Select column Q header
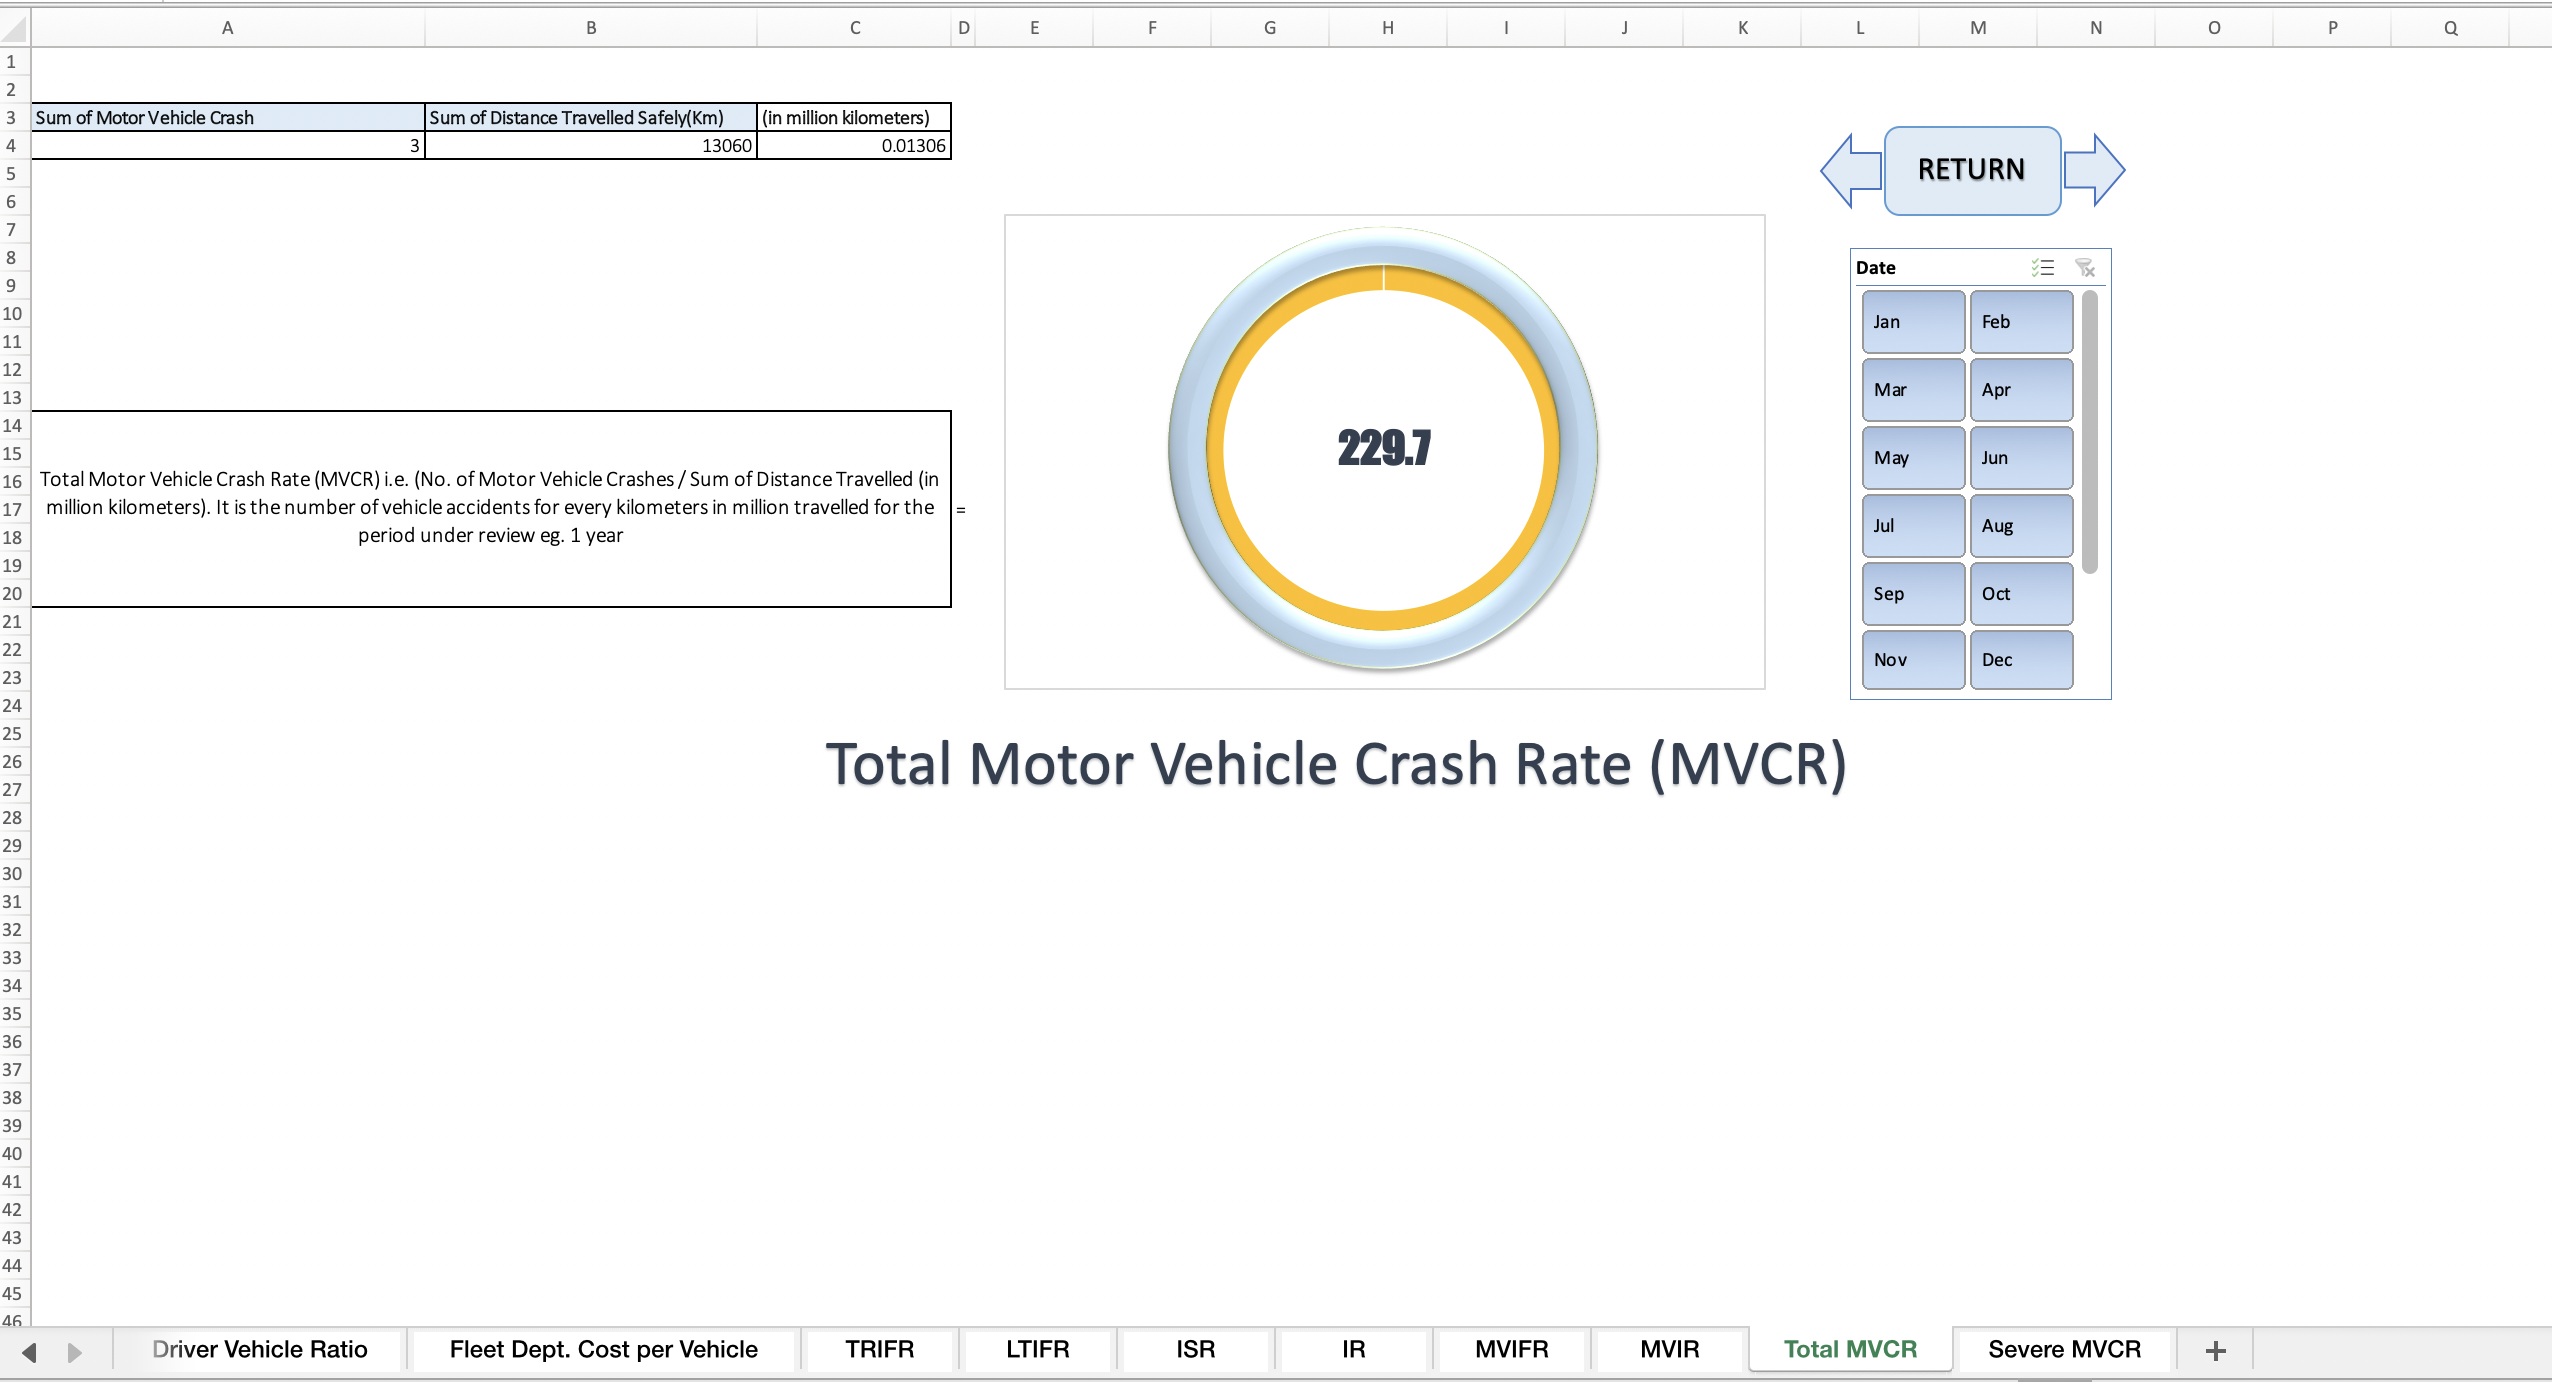2552x1382 pixels. click(2450, 28)
